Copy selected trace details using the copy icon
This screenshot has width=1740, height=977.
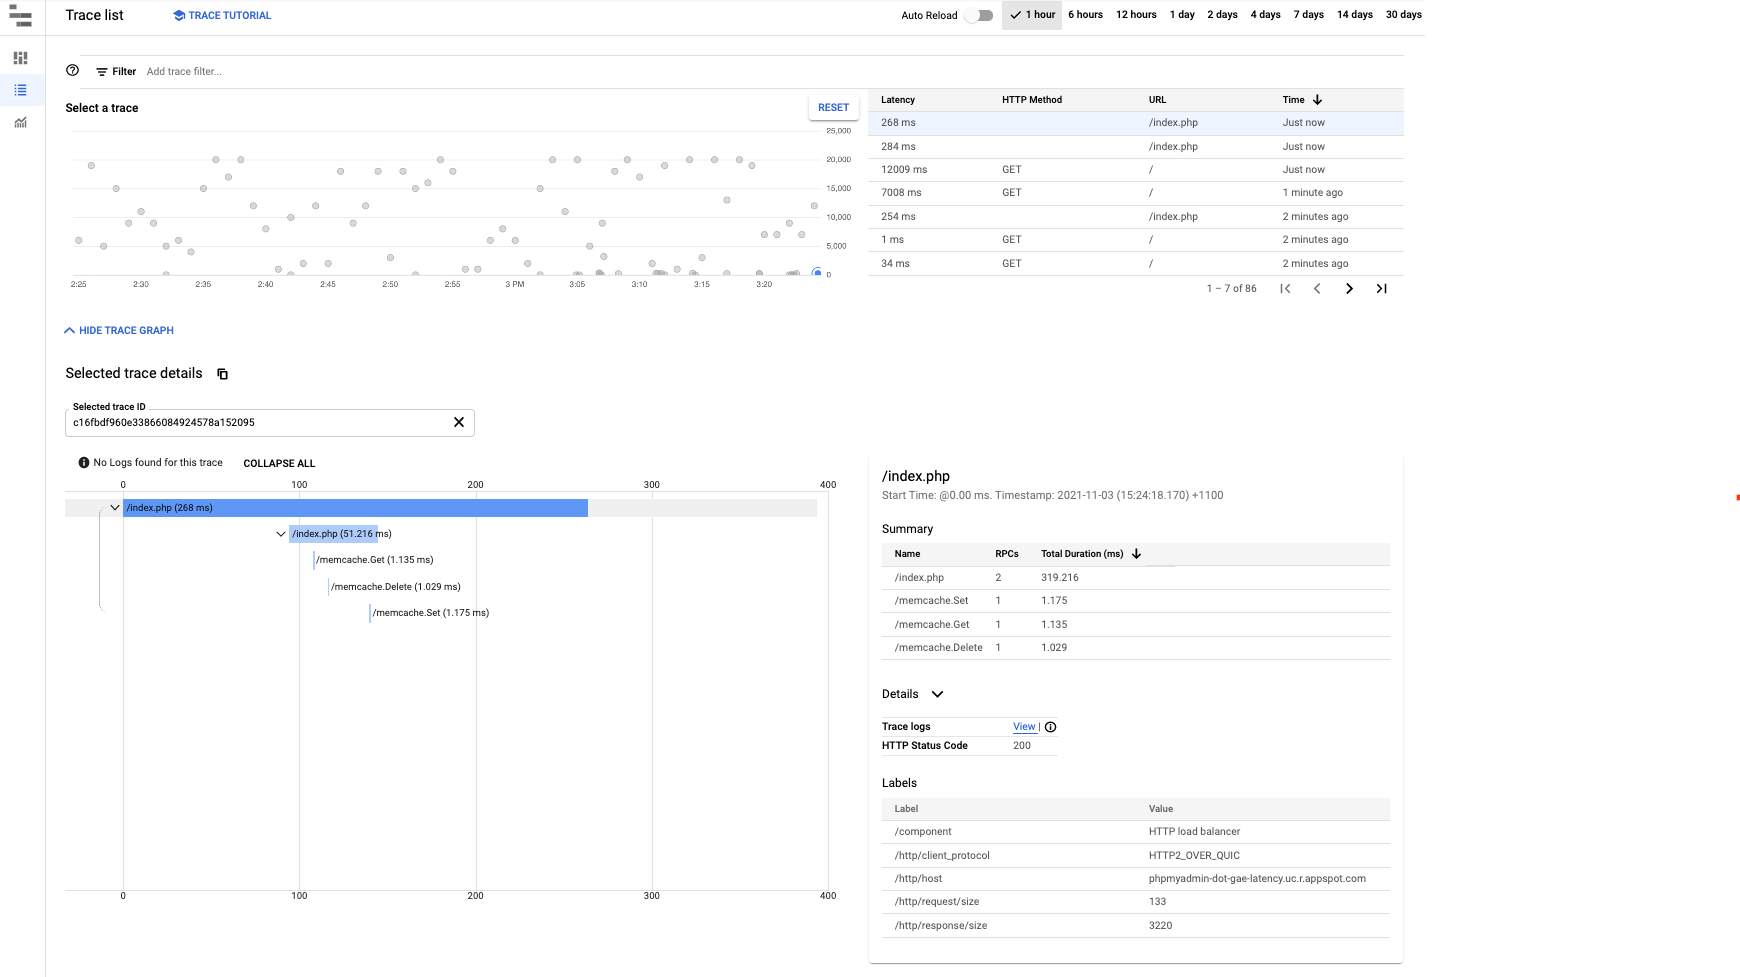coord(221,373)
